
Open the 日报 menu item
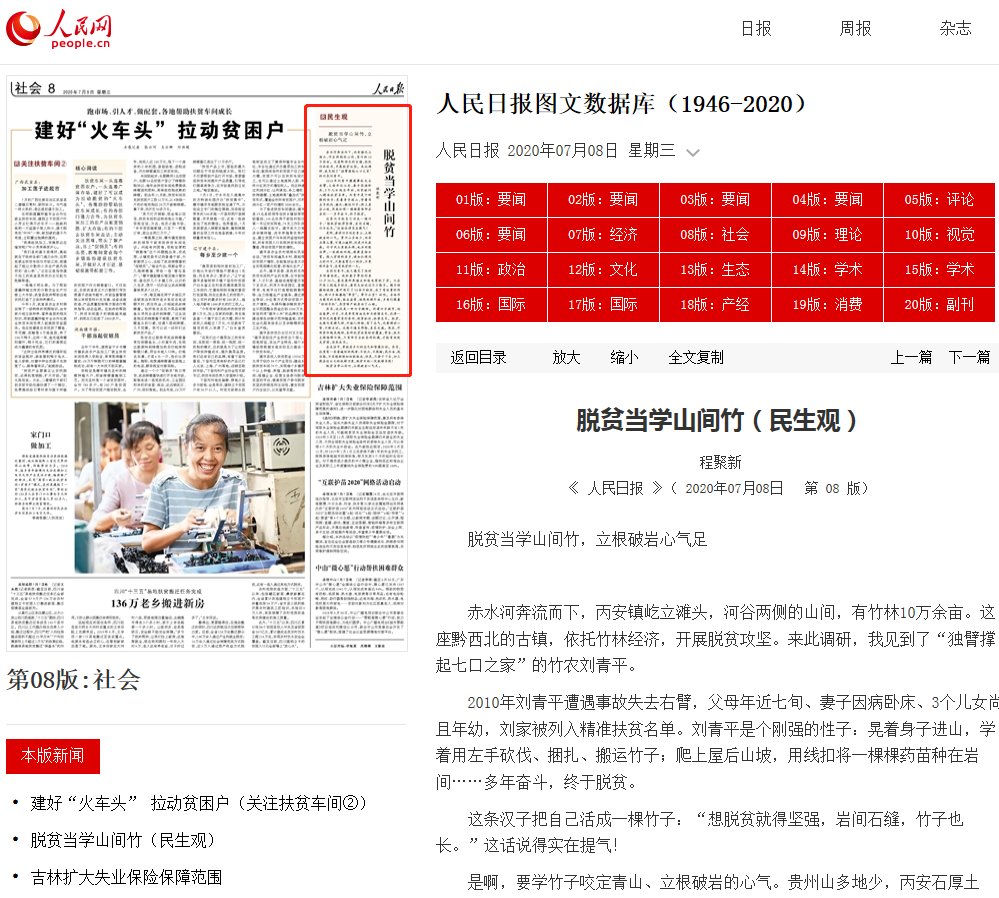pos(756,29)
